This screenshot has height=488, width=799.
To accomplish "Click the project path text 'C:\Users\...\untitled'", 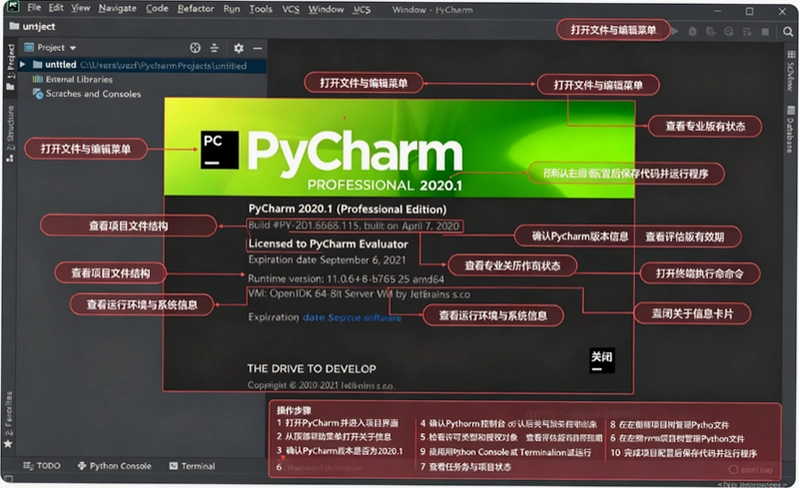I will coord(163,66).
